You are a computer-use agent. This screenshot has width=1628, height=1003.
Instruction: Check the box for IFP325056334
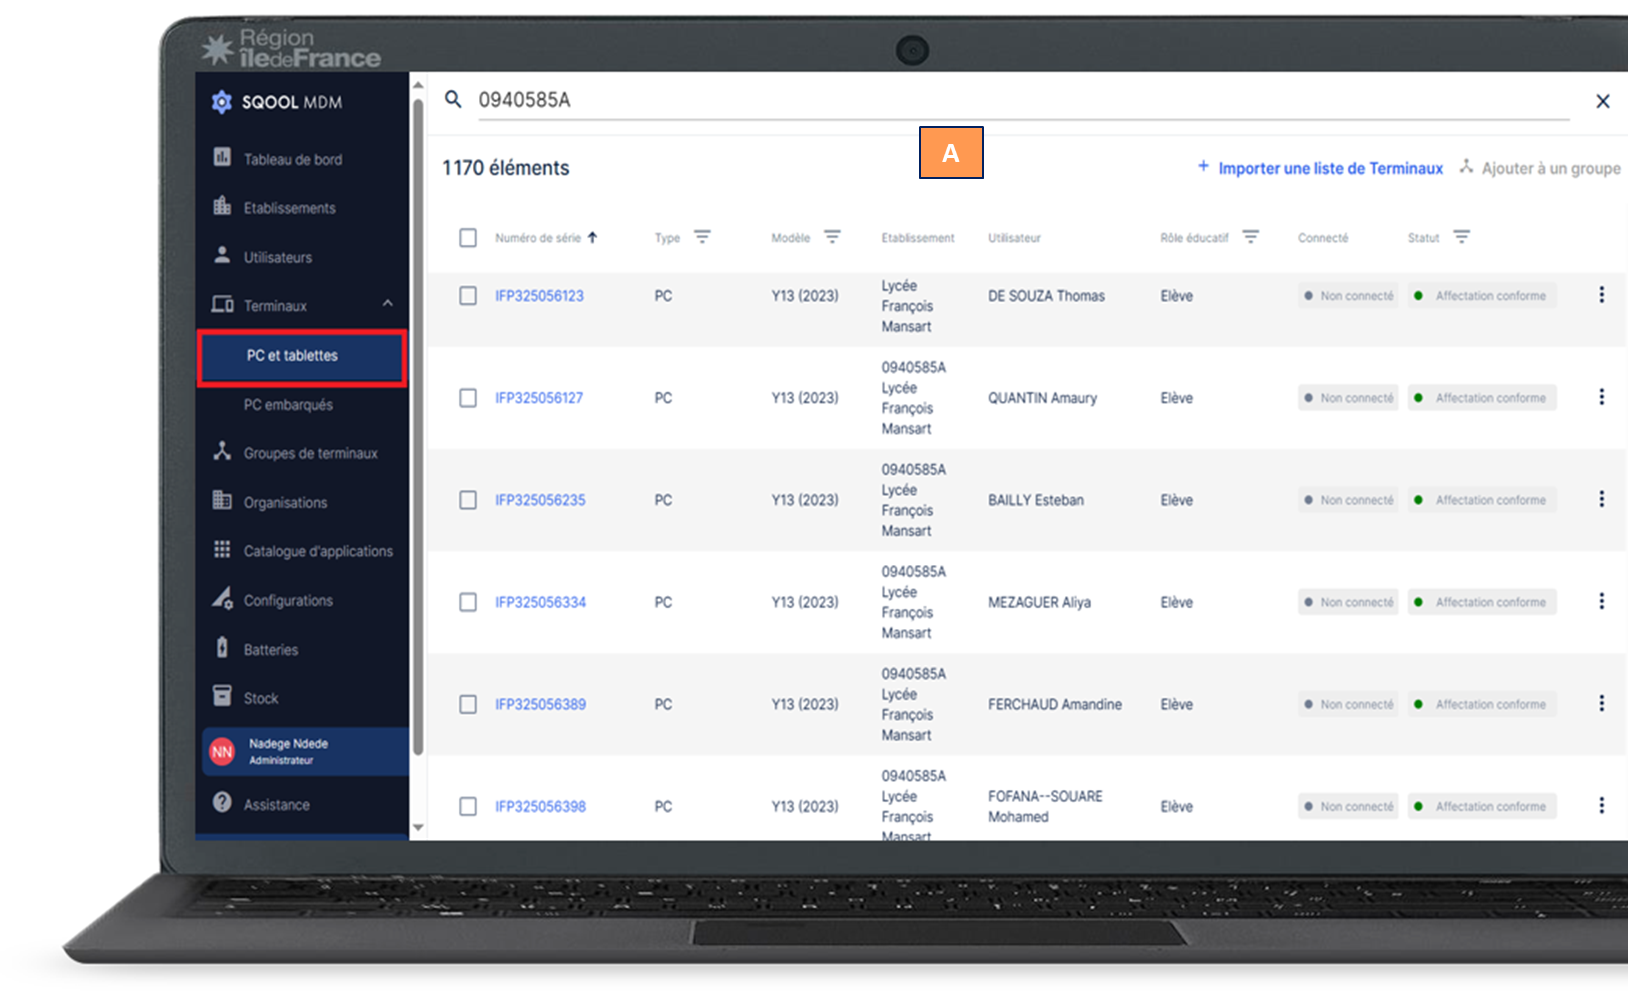click(467, 602)
